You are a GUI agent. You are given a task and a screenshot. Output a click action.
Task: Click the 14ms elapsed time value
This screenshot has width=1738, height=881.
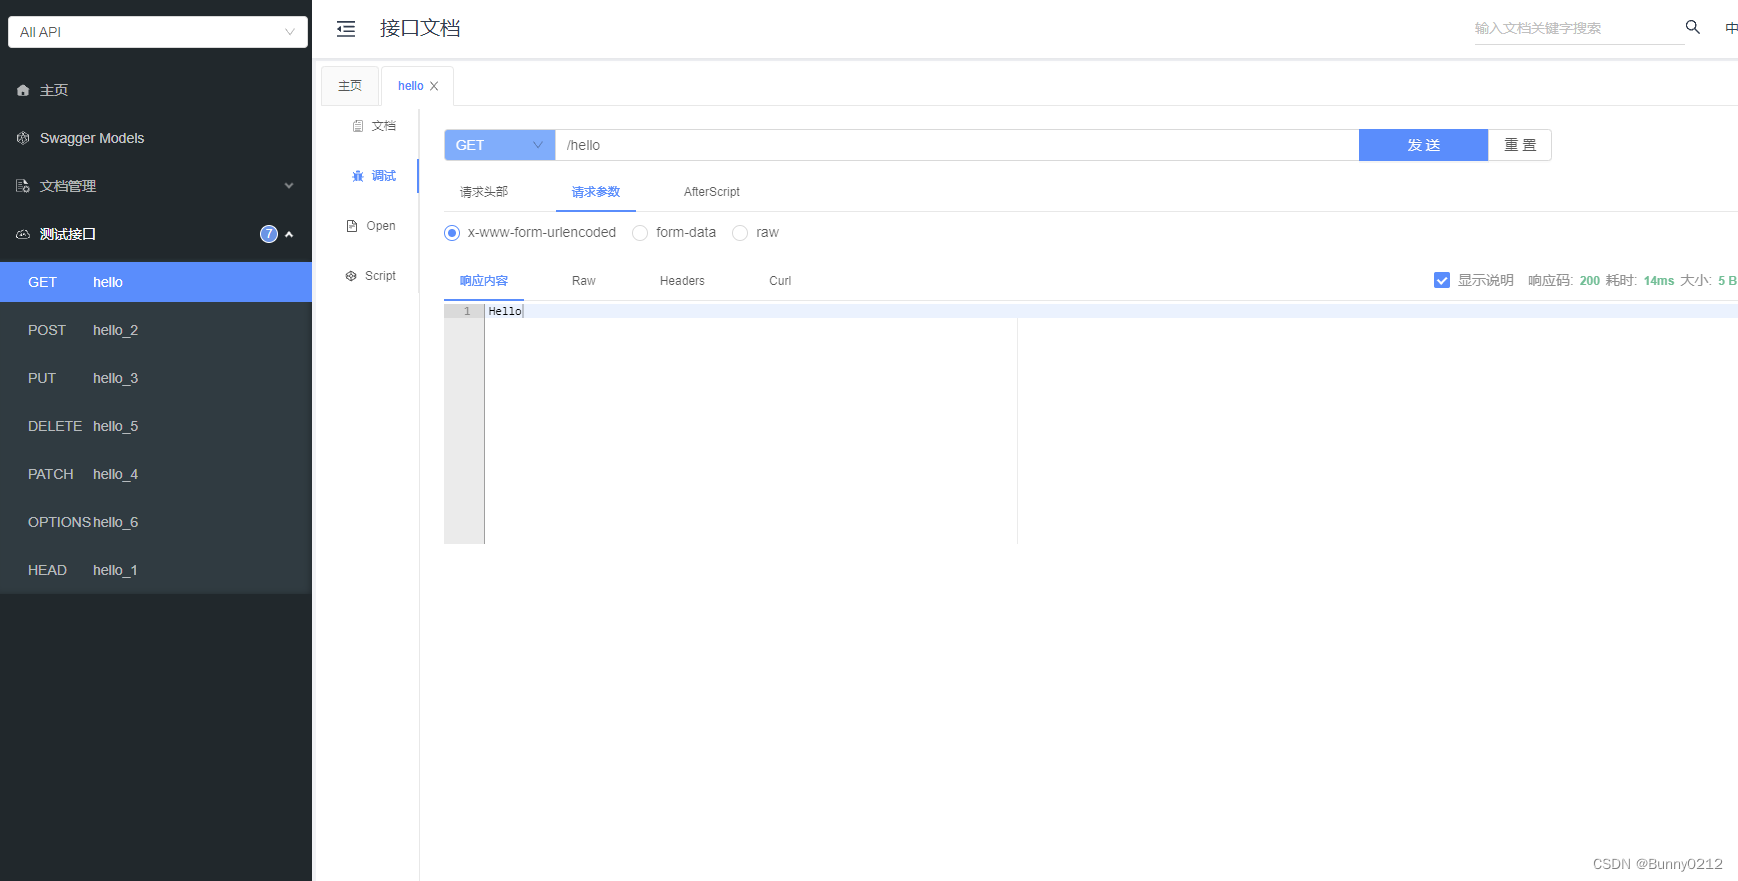coord(1659,281)
